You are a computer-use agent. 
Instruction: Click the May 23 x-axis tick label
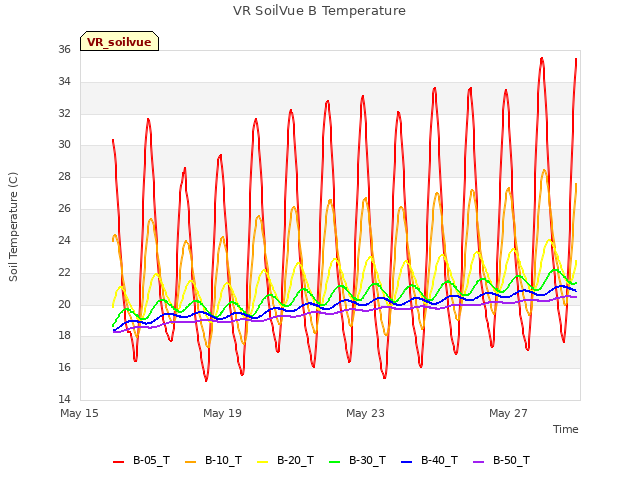coord(365,413)
